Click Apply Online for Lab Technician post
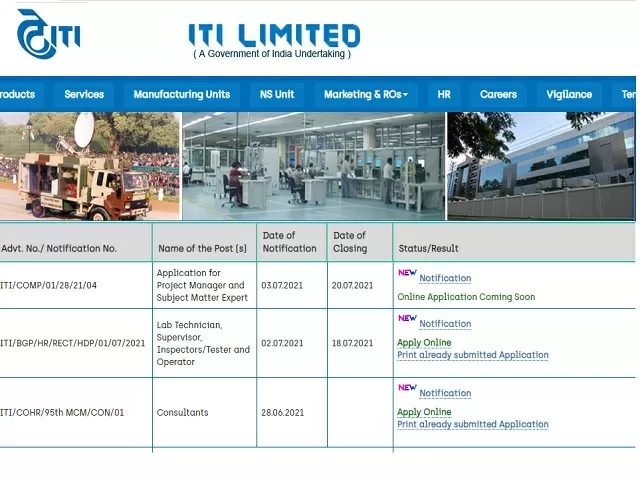This screenshot has width=640, height=480. [424, 343]
